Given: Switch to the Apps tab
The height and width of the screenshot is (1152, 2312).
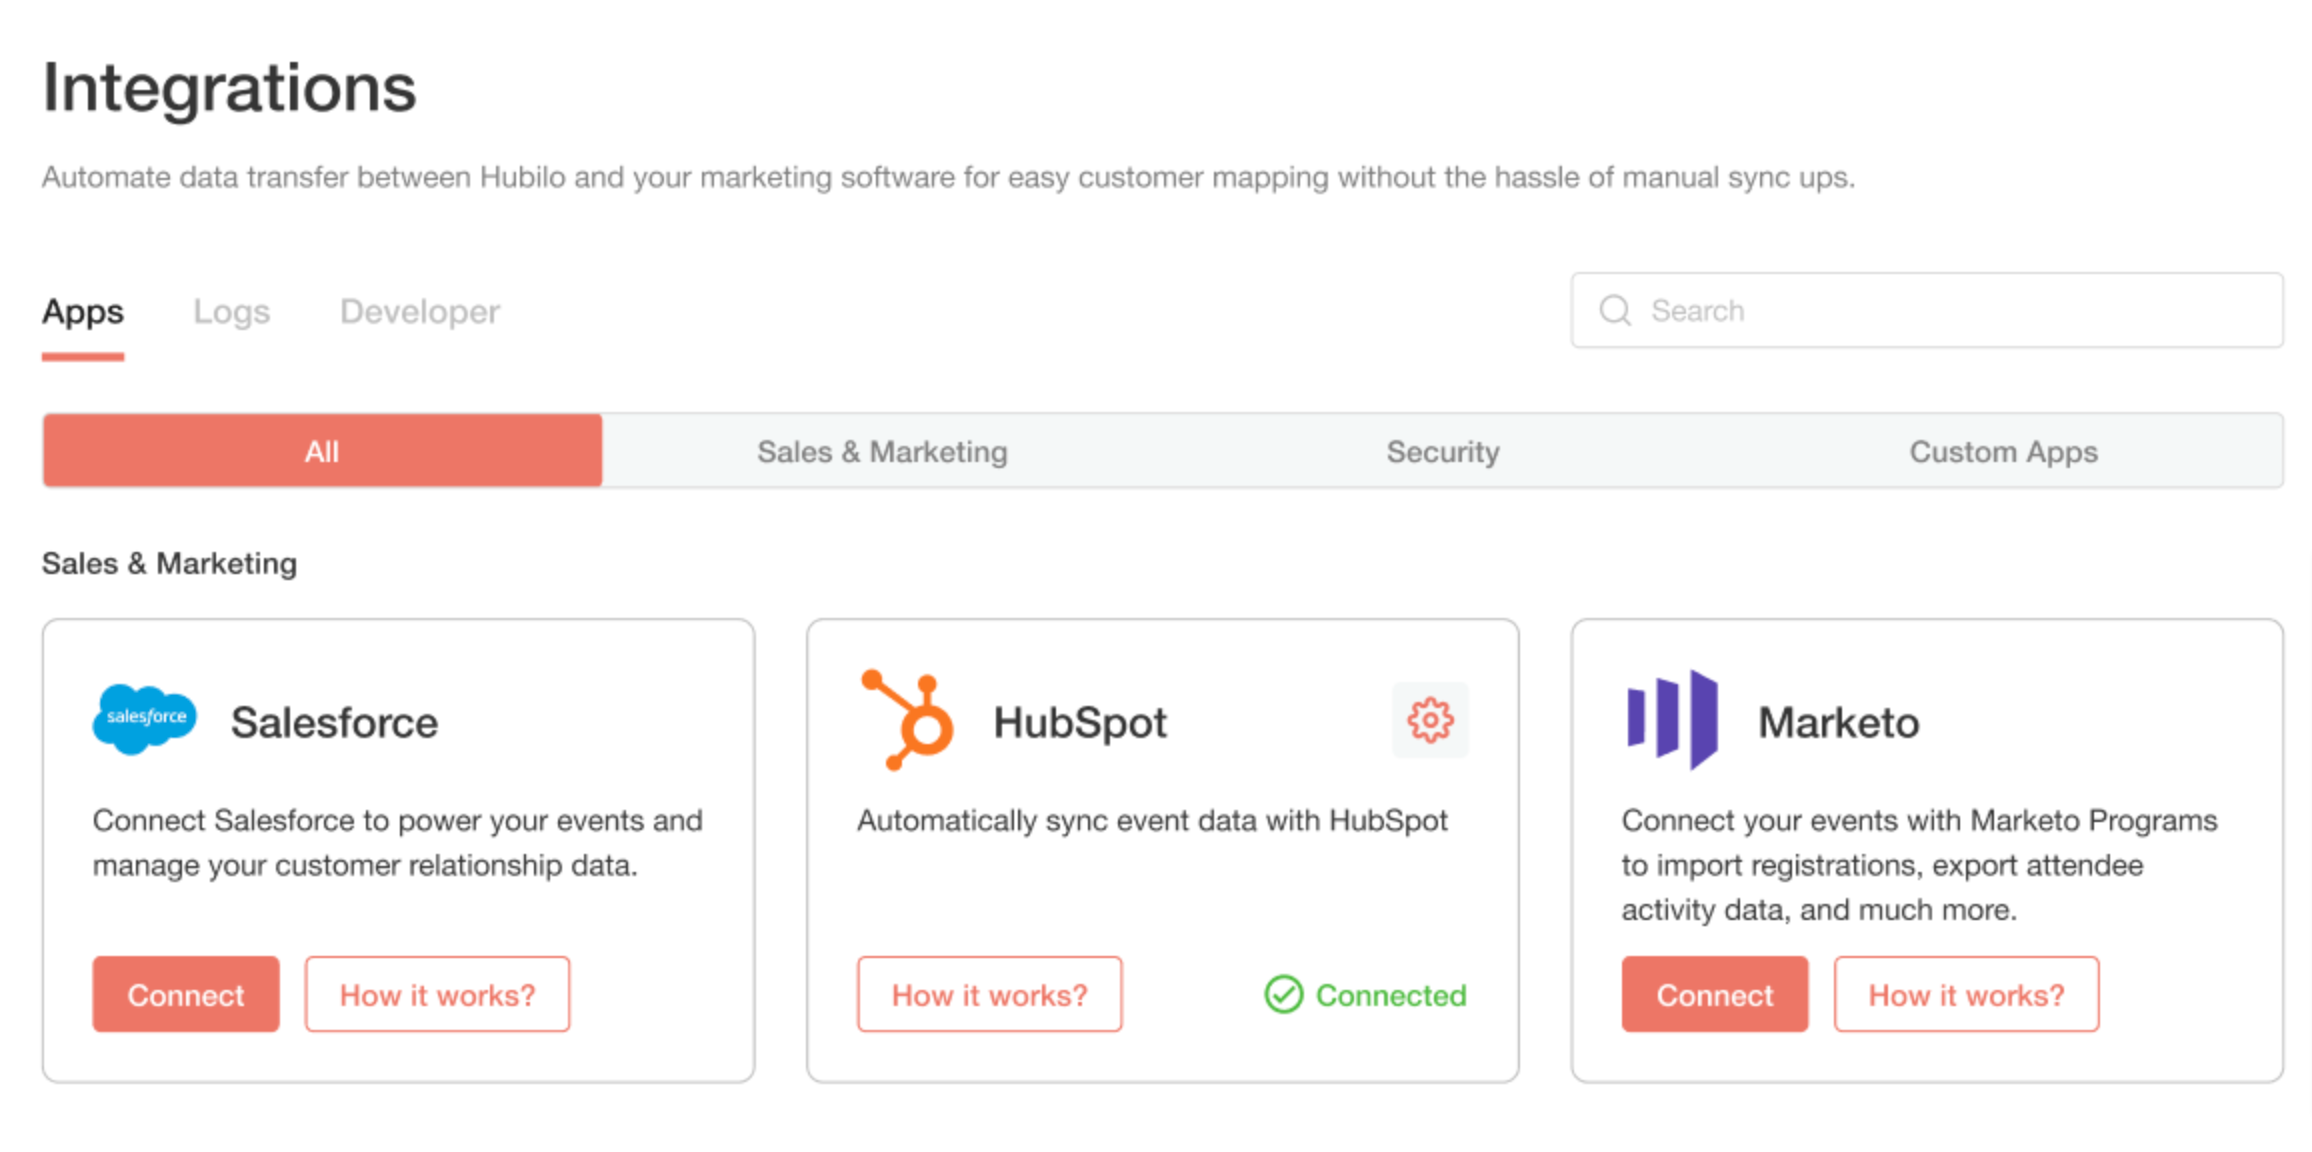Looking at the screenshot, I should 83,311.
